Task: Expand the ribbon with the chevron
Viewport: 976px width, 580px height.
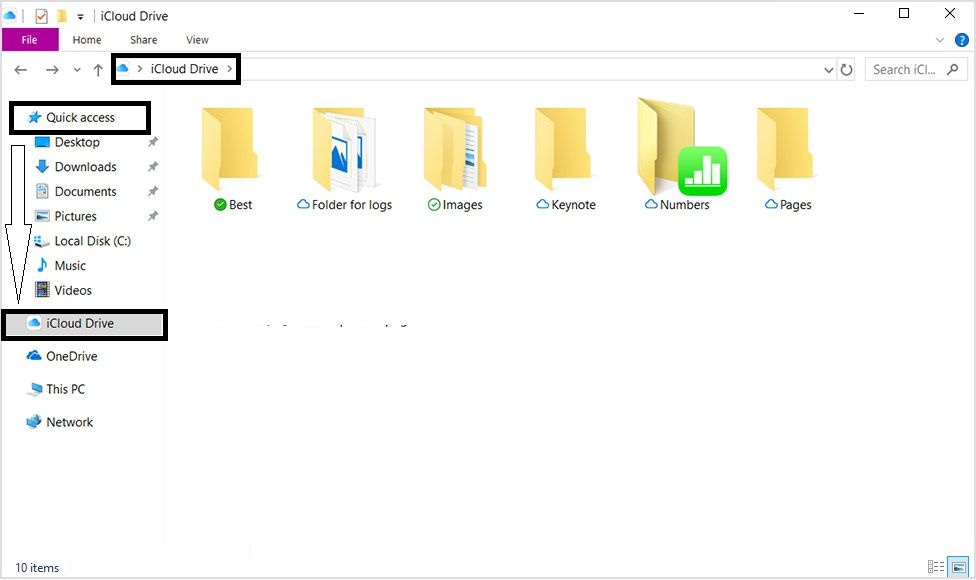Action: 939,40
